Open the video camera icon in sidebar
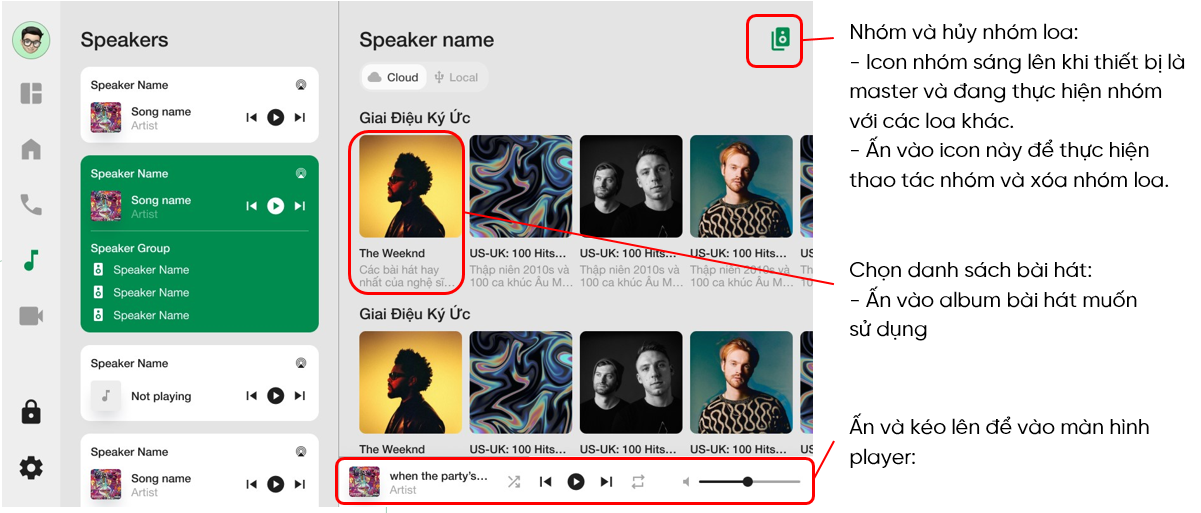 pyautogui.click(x=31, y=316)
